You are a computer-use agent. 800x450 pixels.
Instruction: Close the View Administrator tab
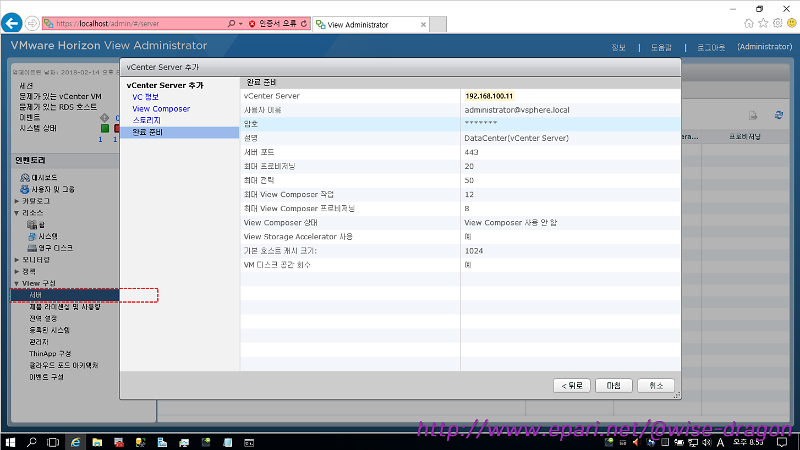click(x=423, y=24)
